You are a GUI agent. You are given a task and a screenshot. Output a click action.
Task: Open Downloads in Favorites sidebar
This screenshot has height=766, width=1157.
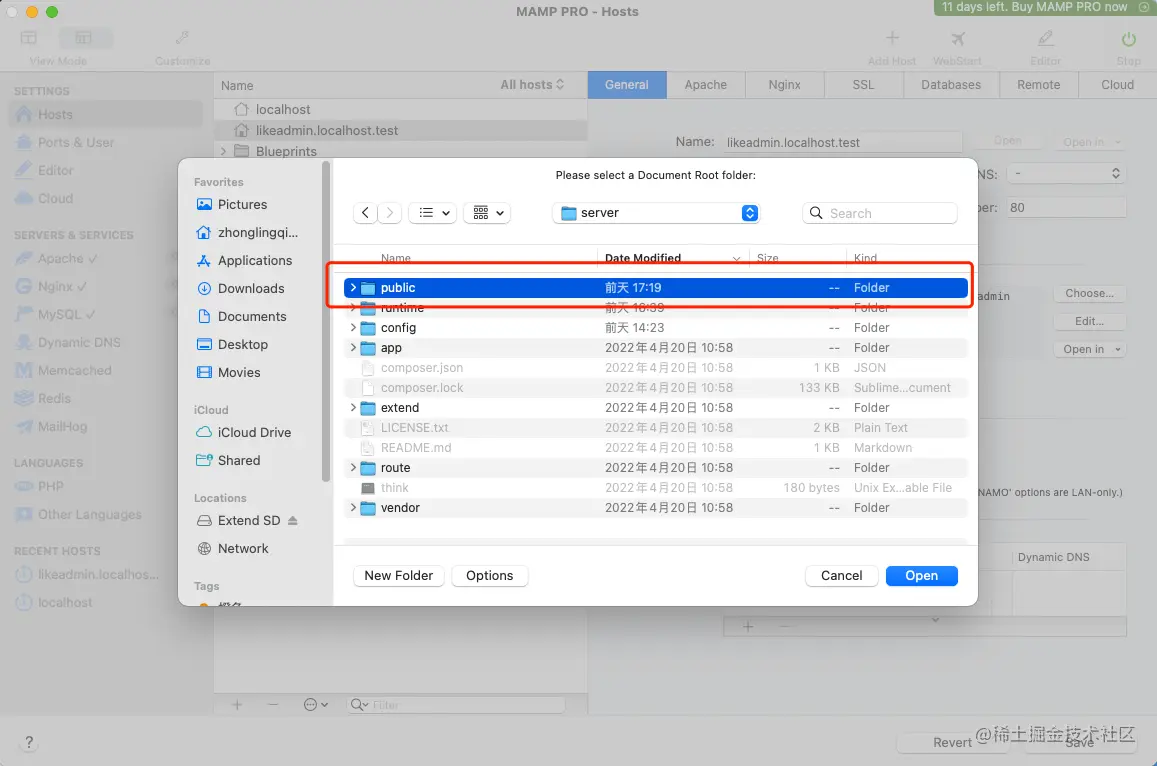click(x=241, y=289)
